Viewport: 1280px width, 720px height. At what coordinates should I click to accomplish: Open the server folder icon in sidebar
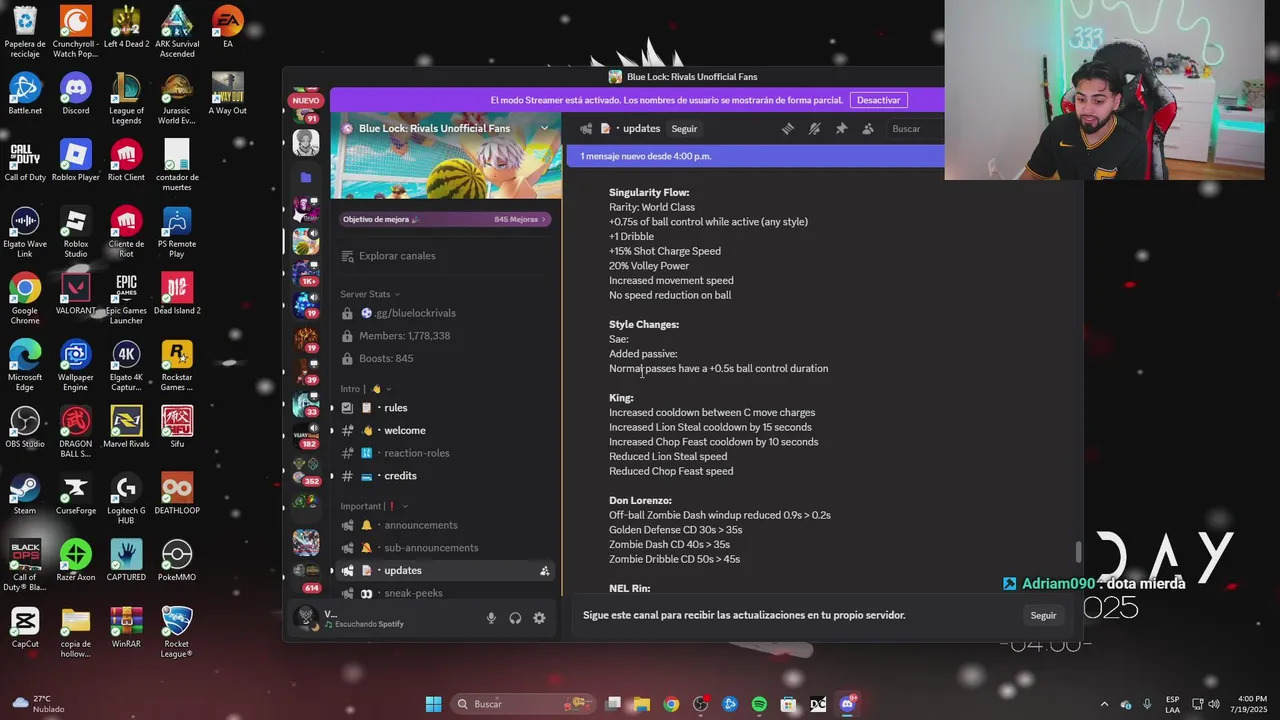pos(306,177)
